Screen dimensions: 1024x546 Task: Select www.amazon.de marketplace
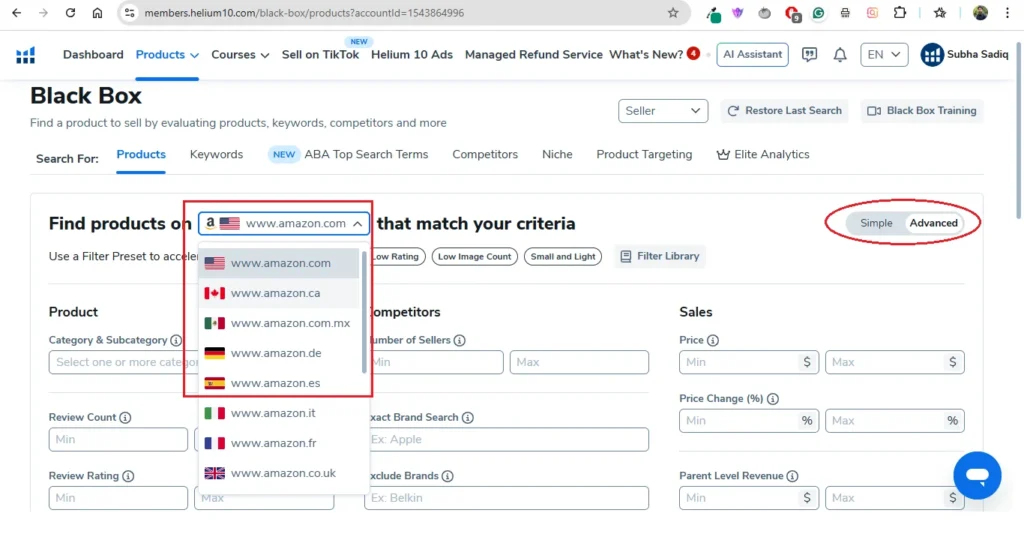pyautogui.click(x=279, y=353)
